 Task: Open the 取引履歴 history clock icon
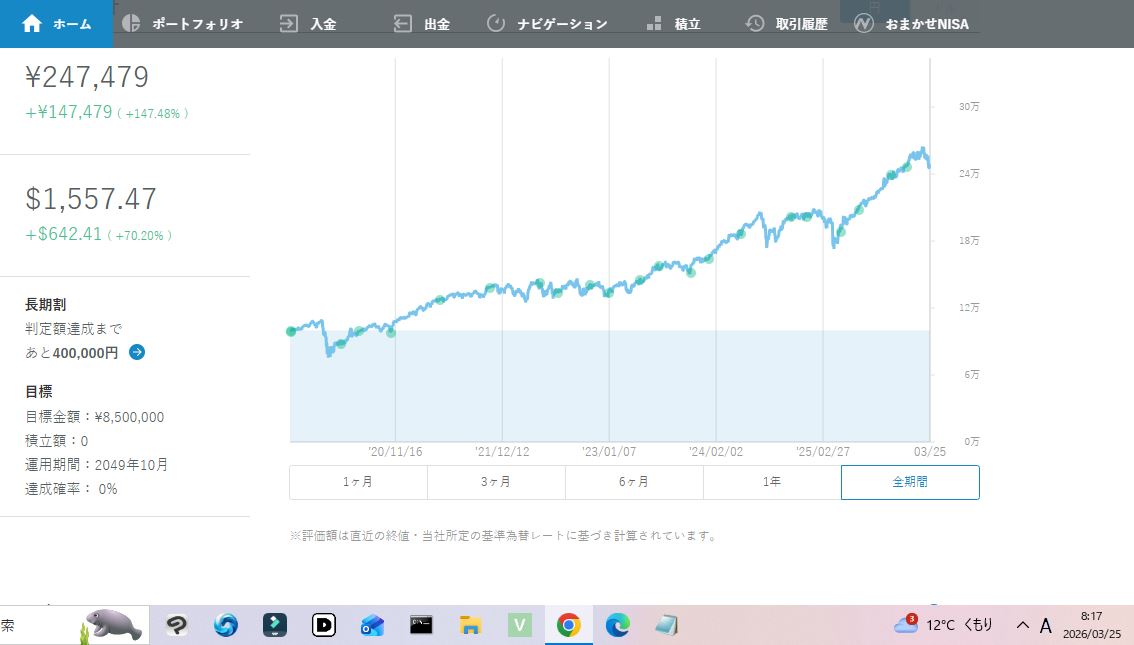(x=756, y=24)
